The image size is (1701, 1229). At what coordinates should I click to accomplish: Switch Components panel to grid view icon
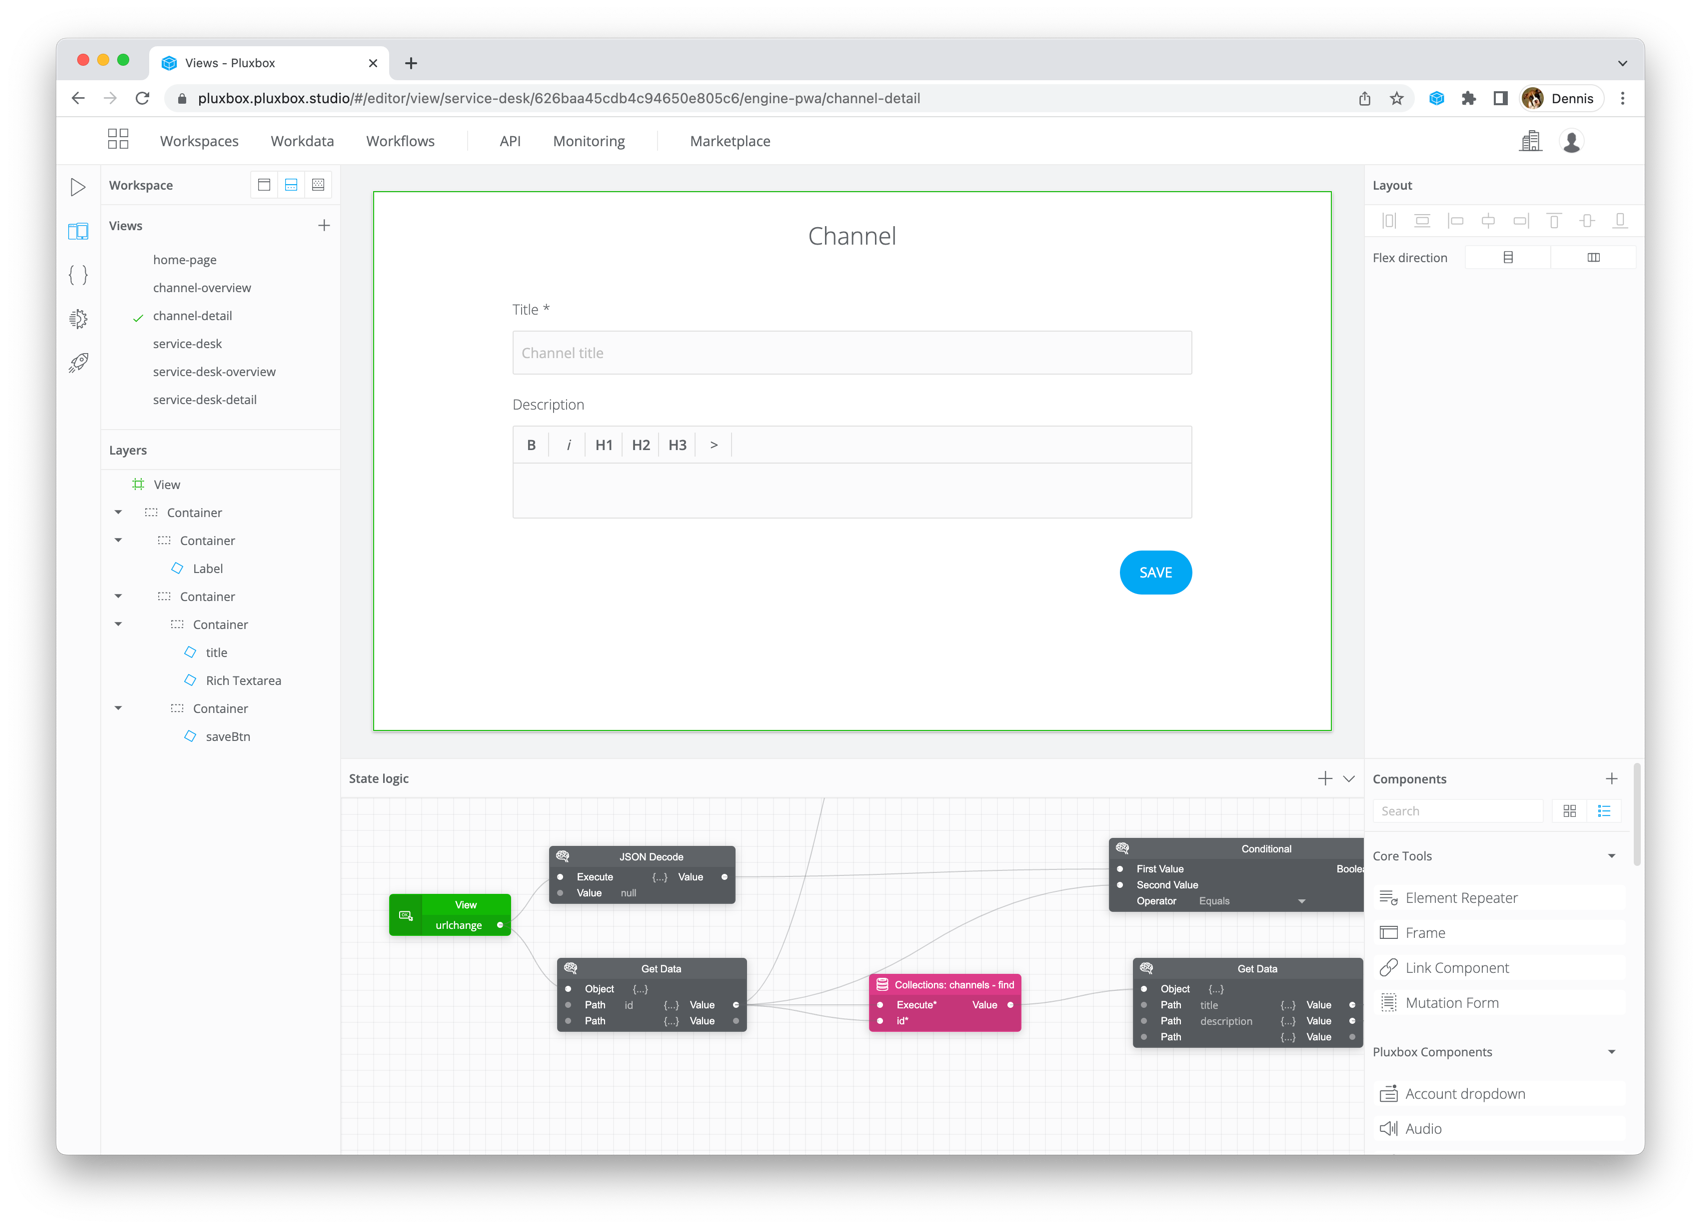1569,810
